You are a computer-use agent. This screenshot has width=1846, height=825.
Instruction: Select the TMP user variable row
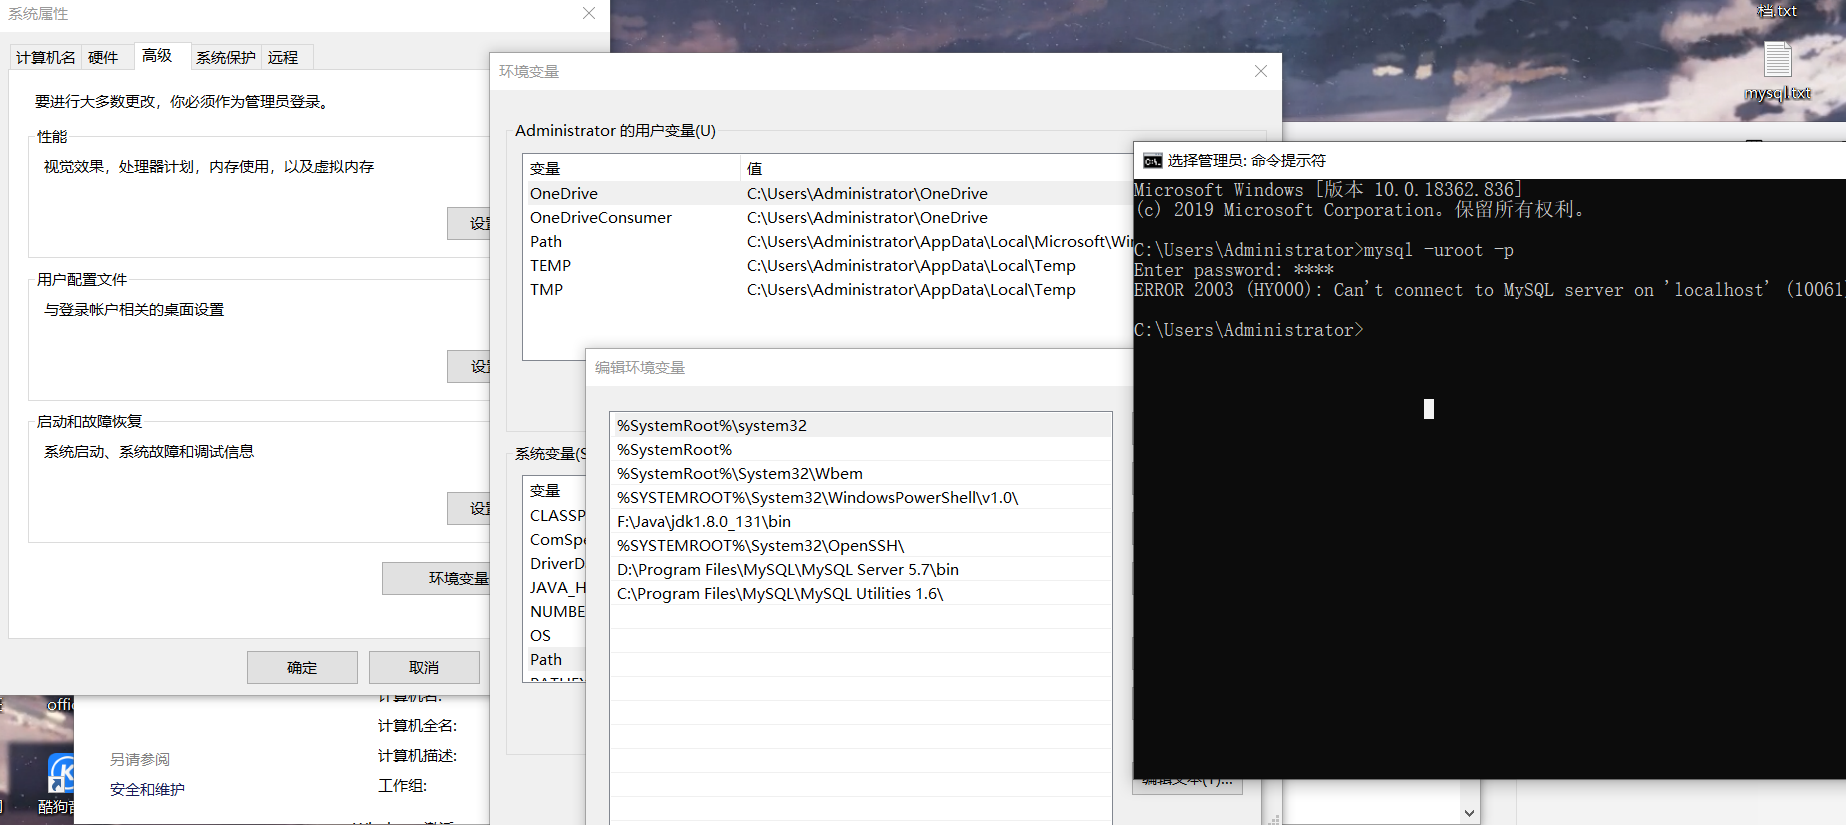tap(828, 289)
